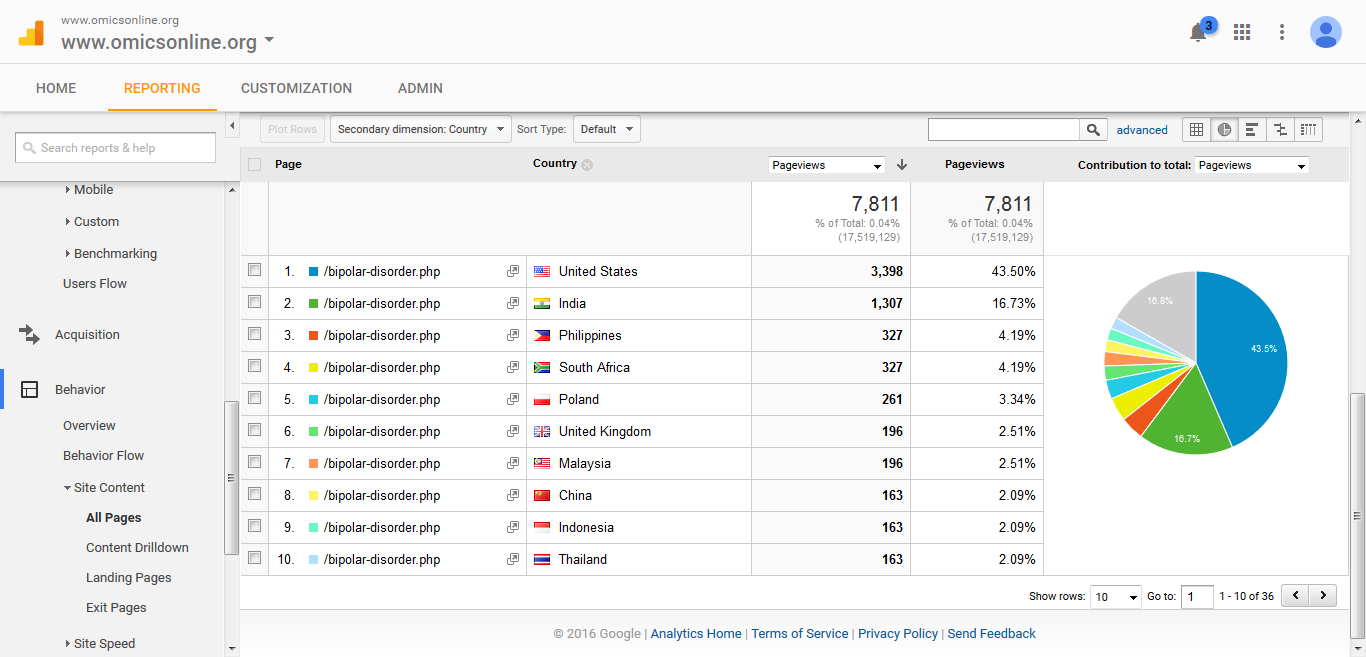Collapse the left sidebar arrow
This screenshot has width=1366, height=657.
232,126
